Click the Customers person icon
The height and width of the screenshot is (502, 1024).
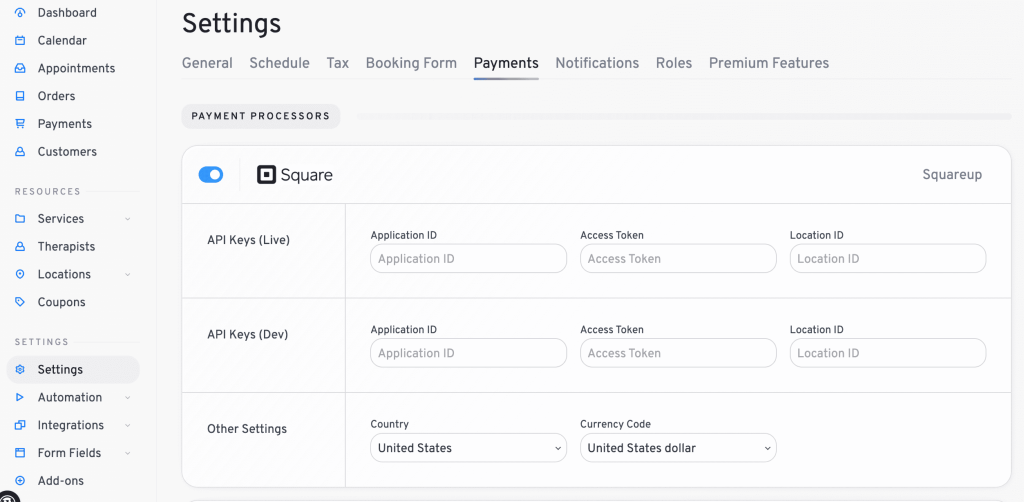(x=20, y=152)
